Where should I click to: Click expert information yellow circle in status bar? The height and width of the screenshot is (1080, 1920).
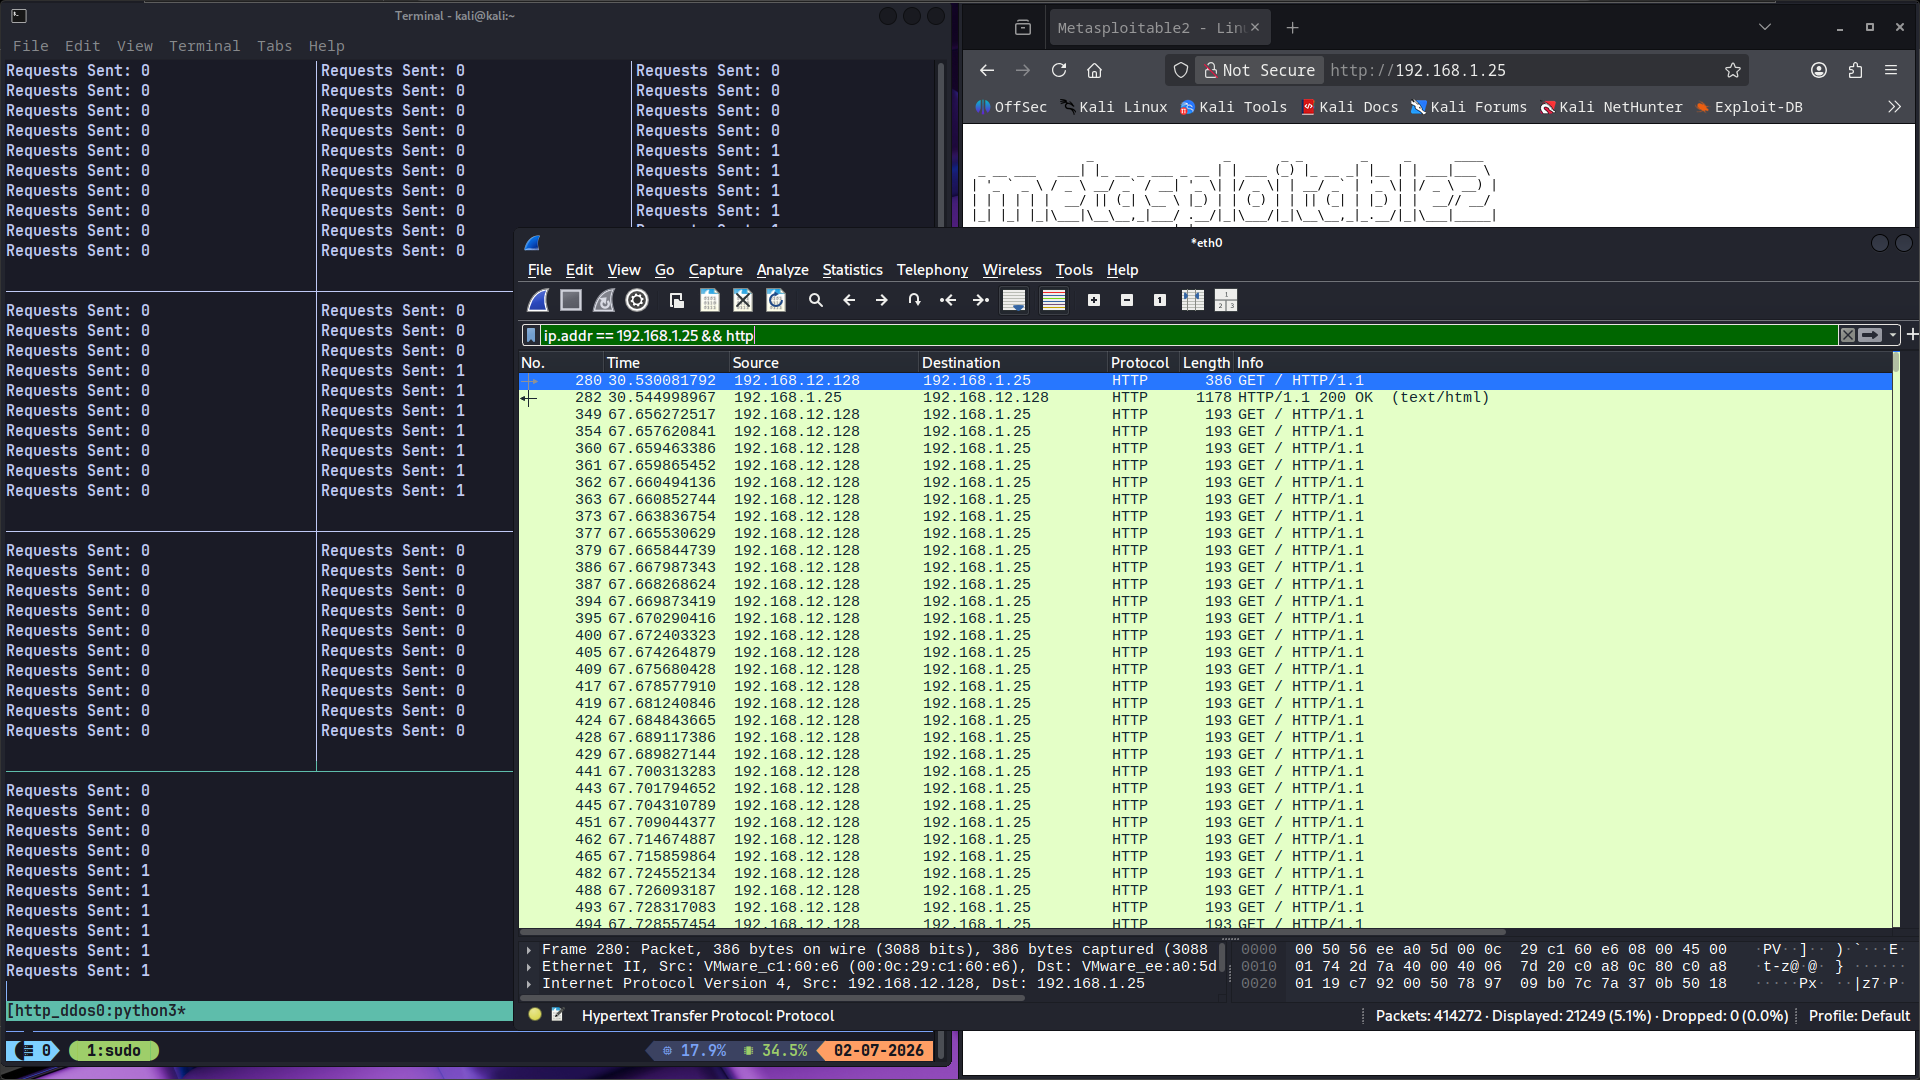coord(535,1015)
